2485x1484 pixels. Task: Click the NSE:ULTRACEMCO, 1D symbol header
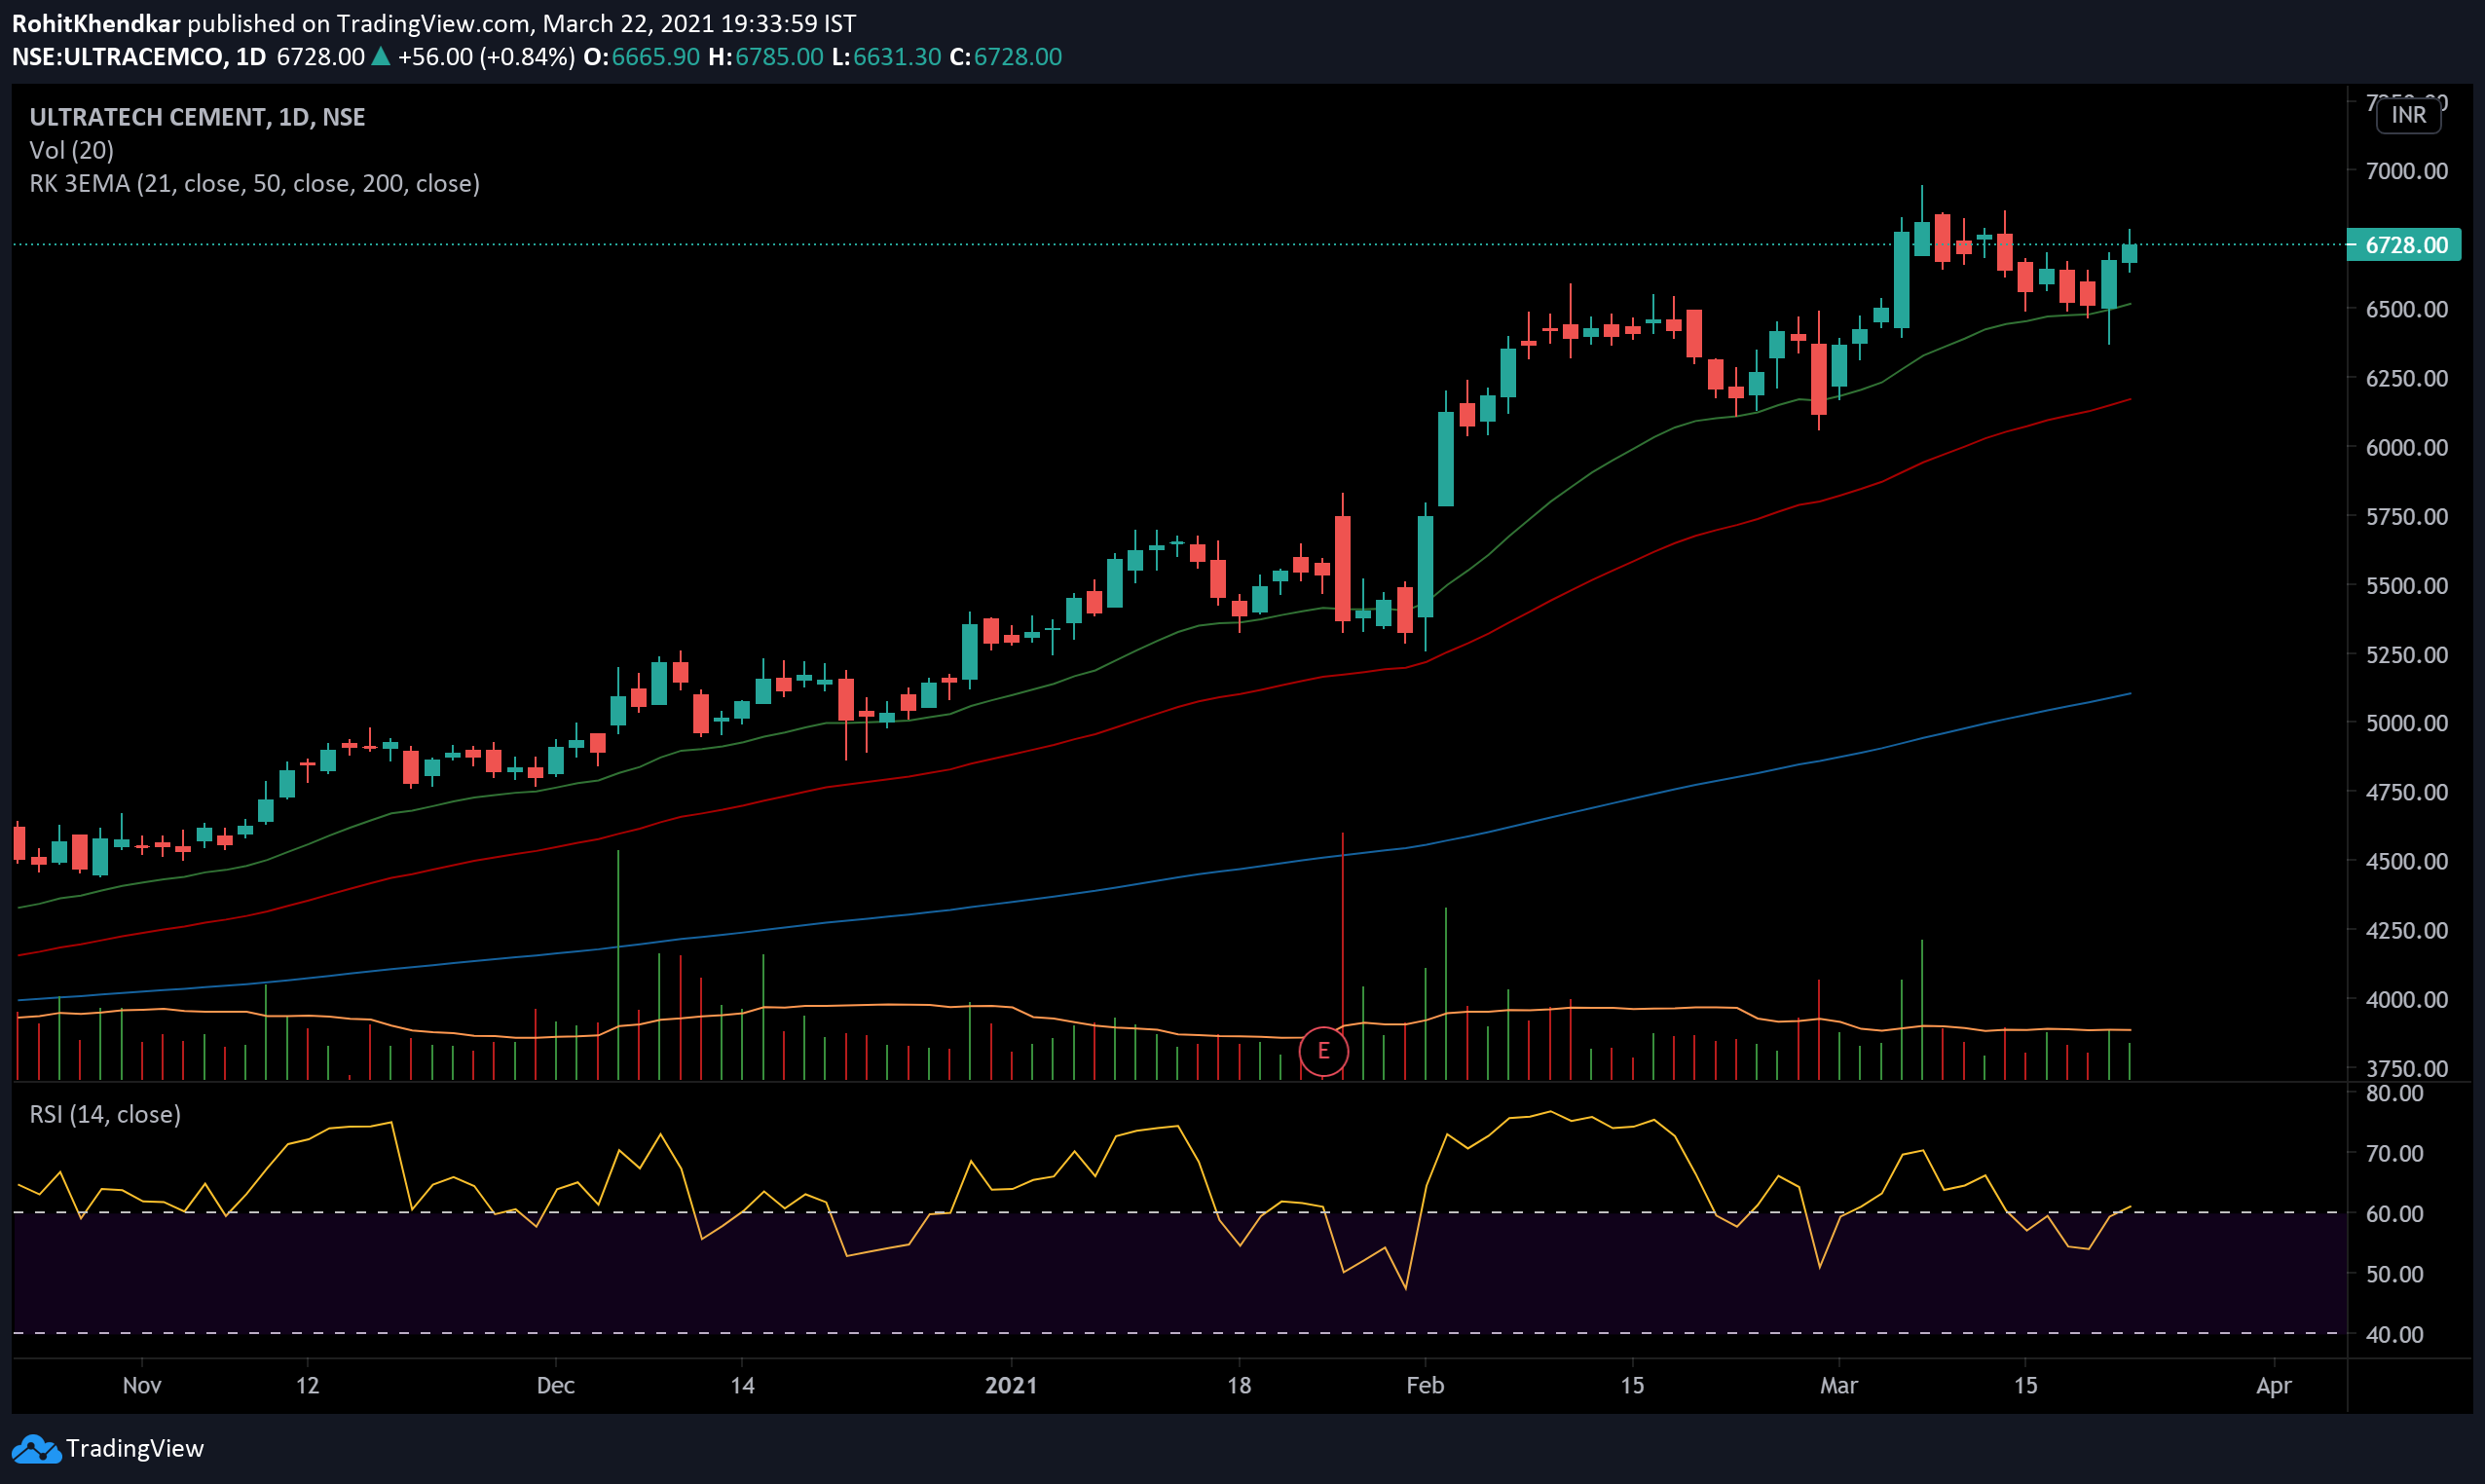point(139,56)
